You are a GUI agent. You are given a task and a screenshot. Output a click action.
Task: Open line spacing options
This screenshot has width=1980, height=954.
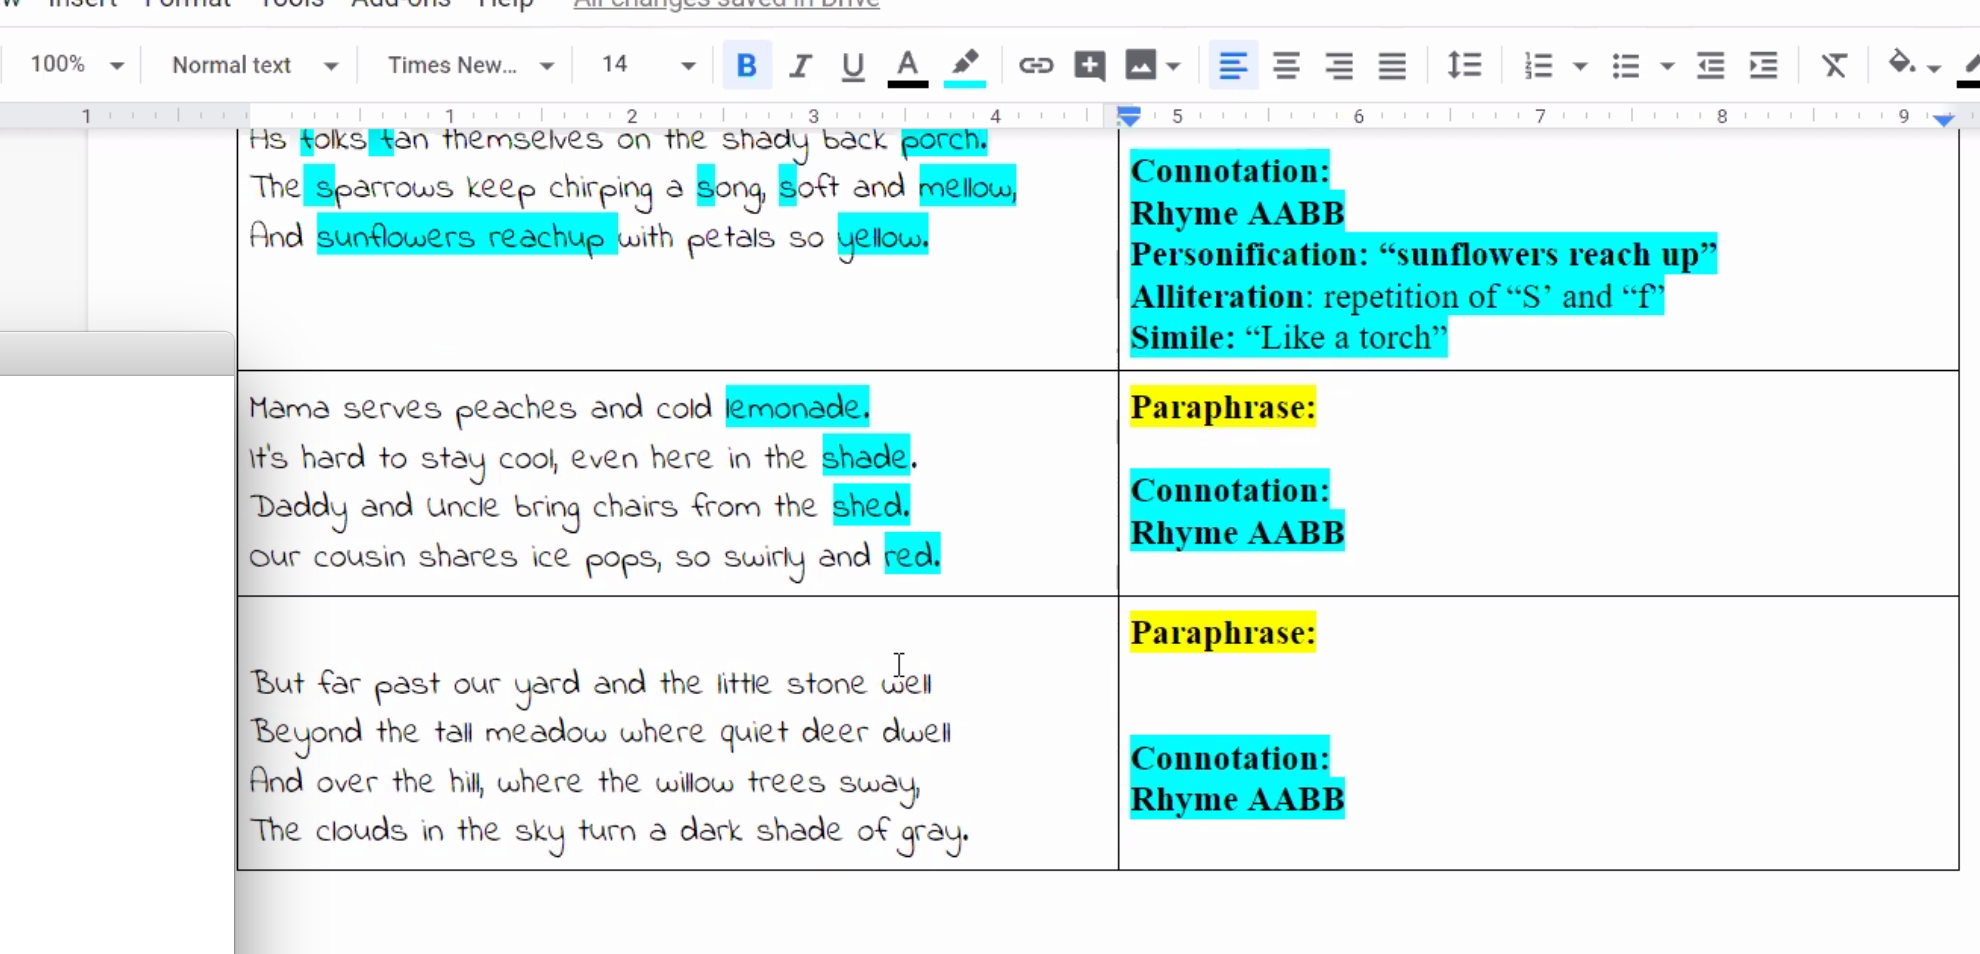point(1465,66)
